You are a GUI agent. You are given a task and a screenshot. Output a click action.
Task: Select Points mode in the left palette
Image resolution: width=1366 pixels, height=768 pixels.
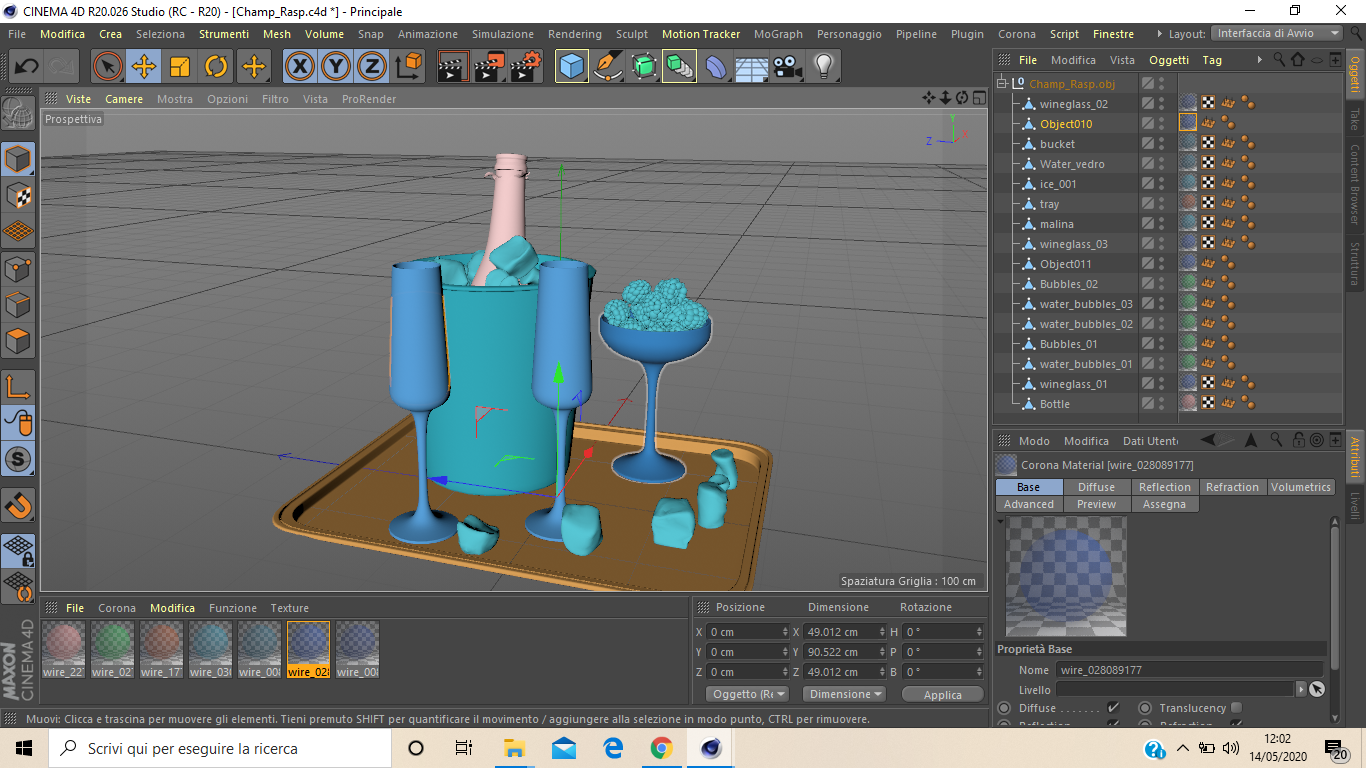click(19, 268)
